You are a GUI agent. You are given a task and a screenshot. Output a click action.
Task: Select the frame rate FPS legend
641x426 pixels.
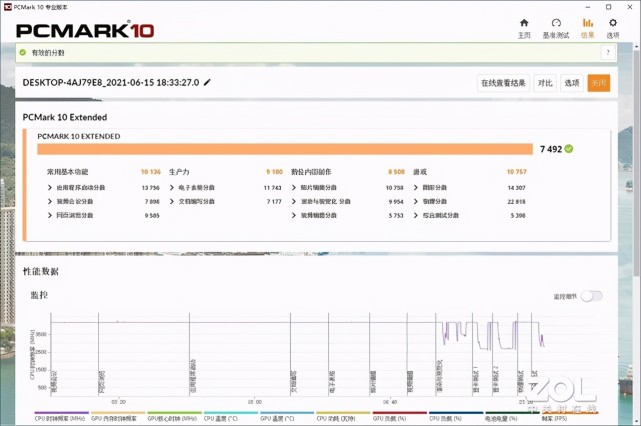coord(569,417)
